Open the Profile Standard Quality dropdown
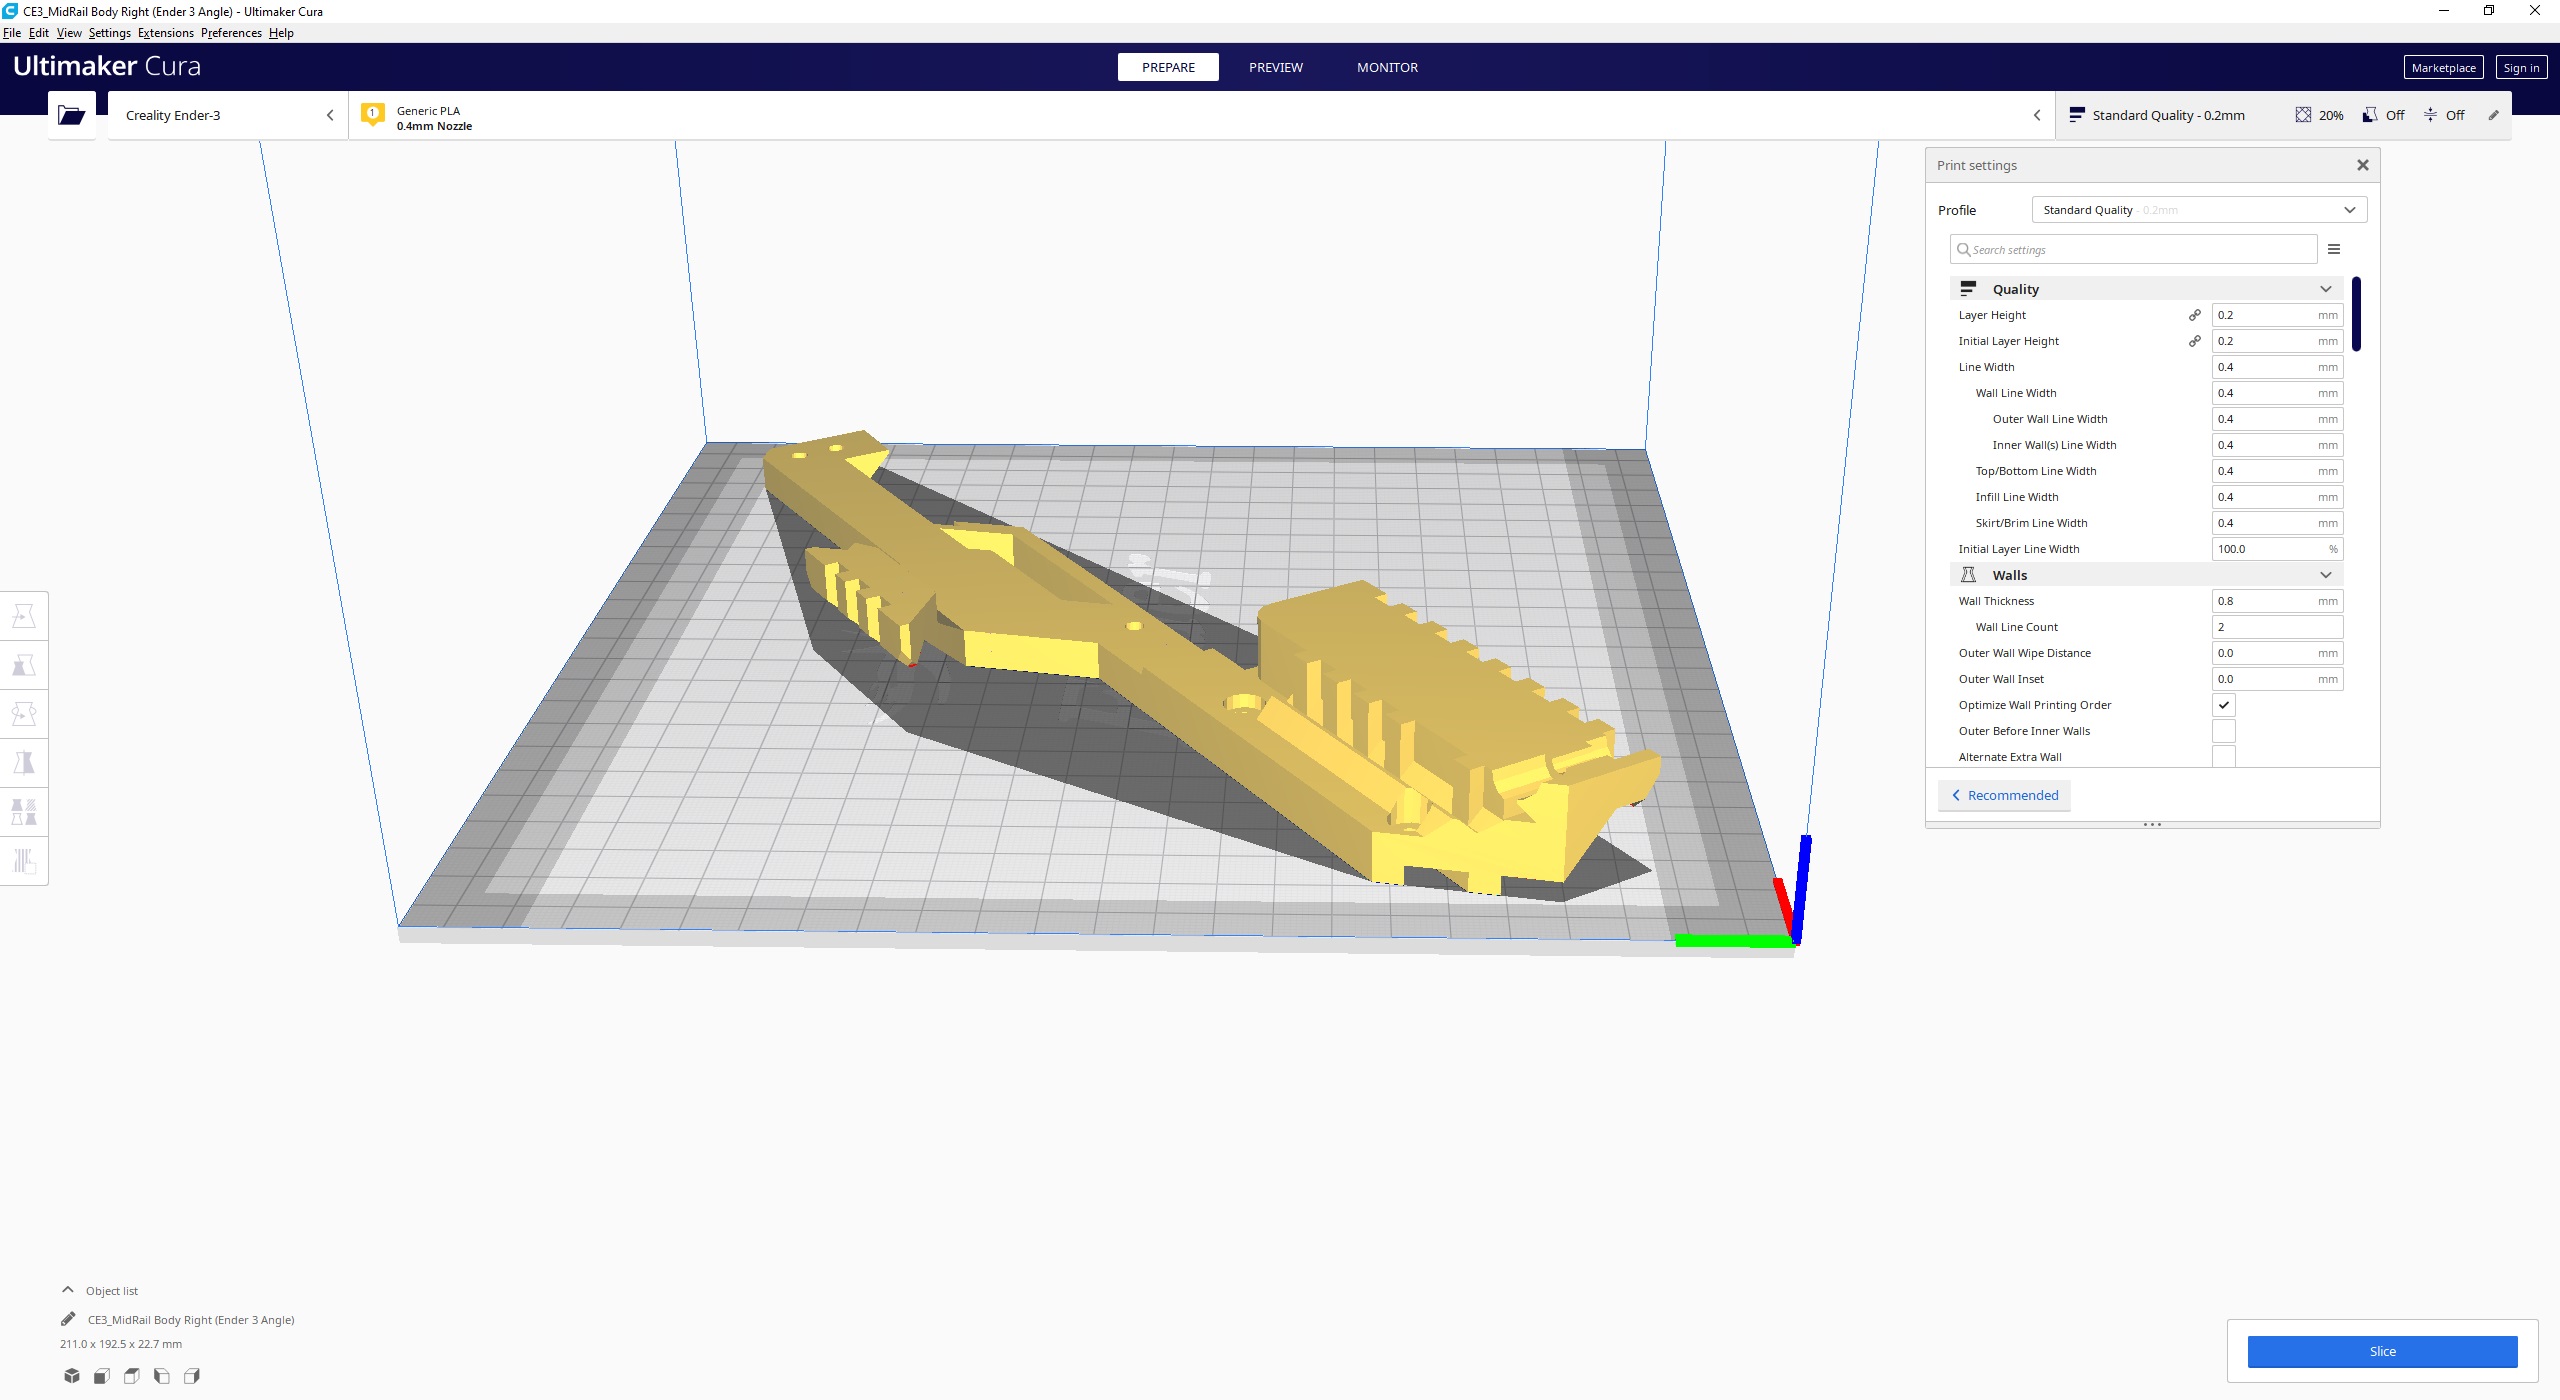This screenshot has width=2560, height=1400. (2199, 210)
